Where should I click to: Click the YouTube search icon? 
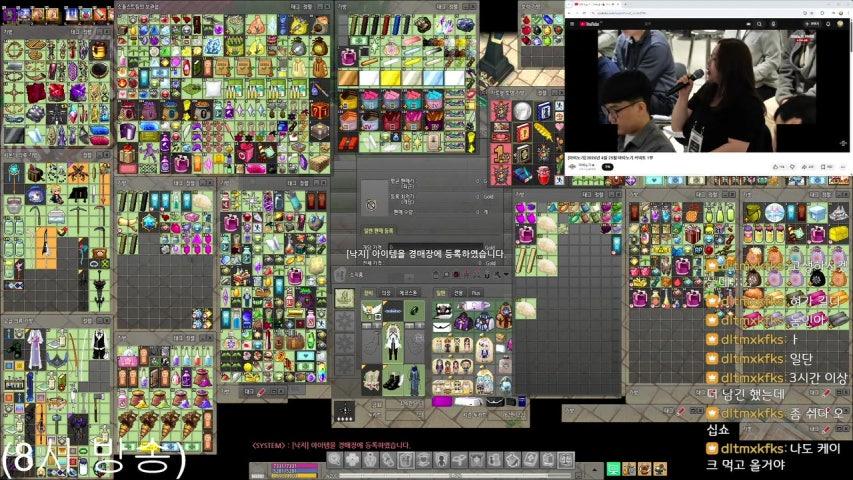759,24
